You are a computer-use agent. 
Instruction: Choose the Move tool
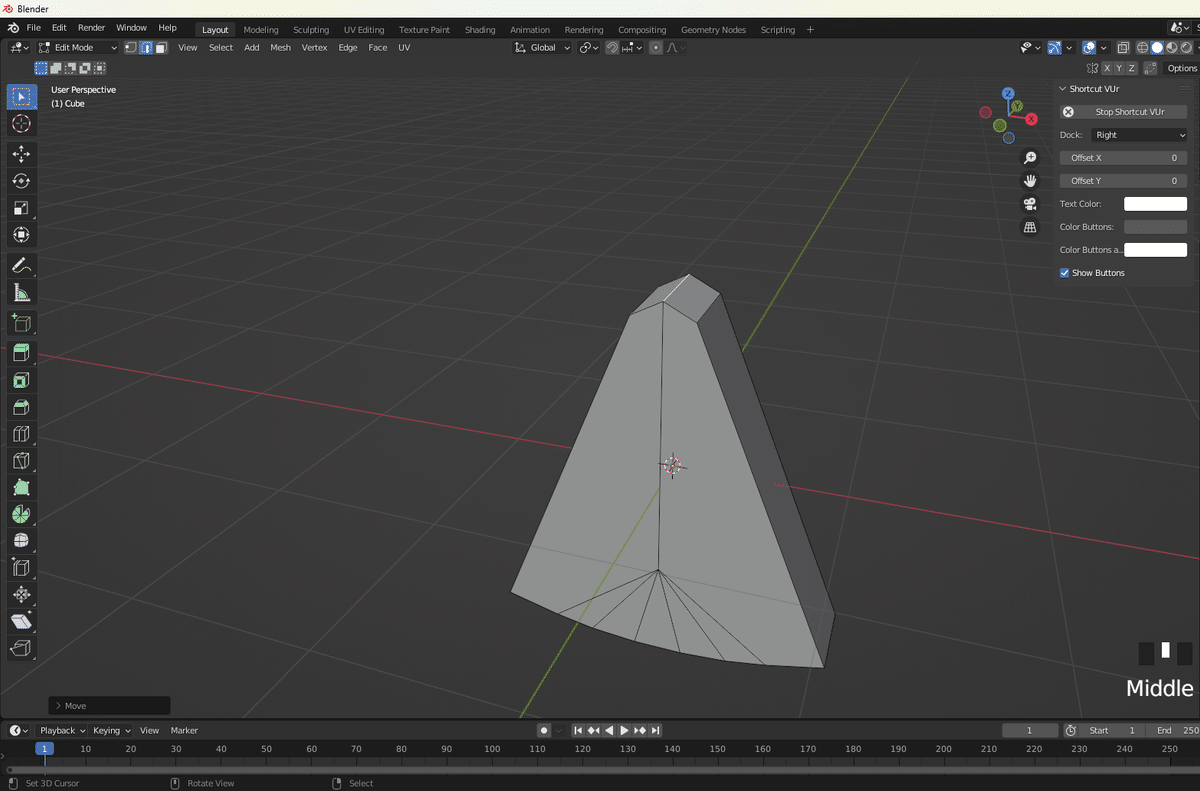[x=21, y=154]
